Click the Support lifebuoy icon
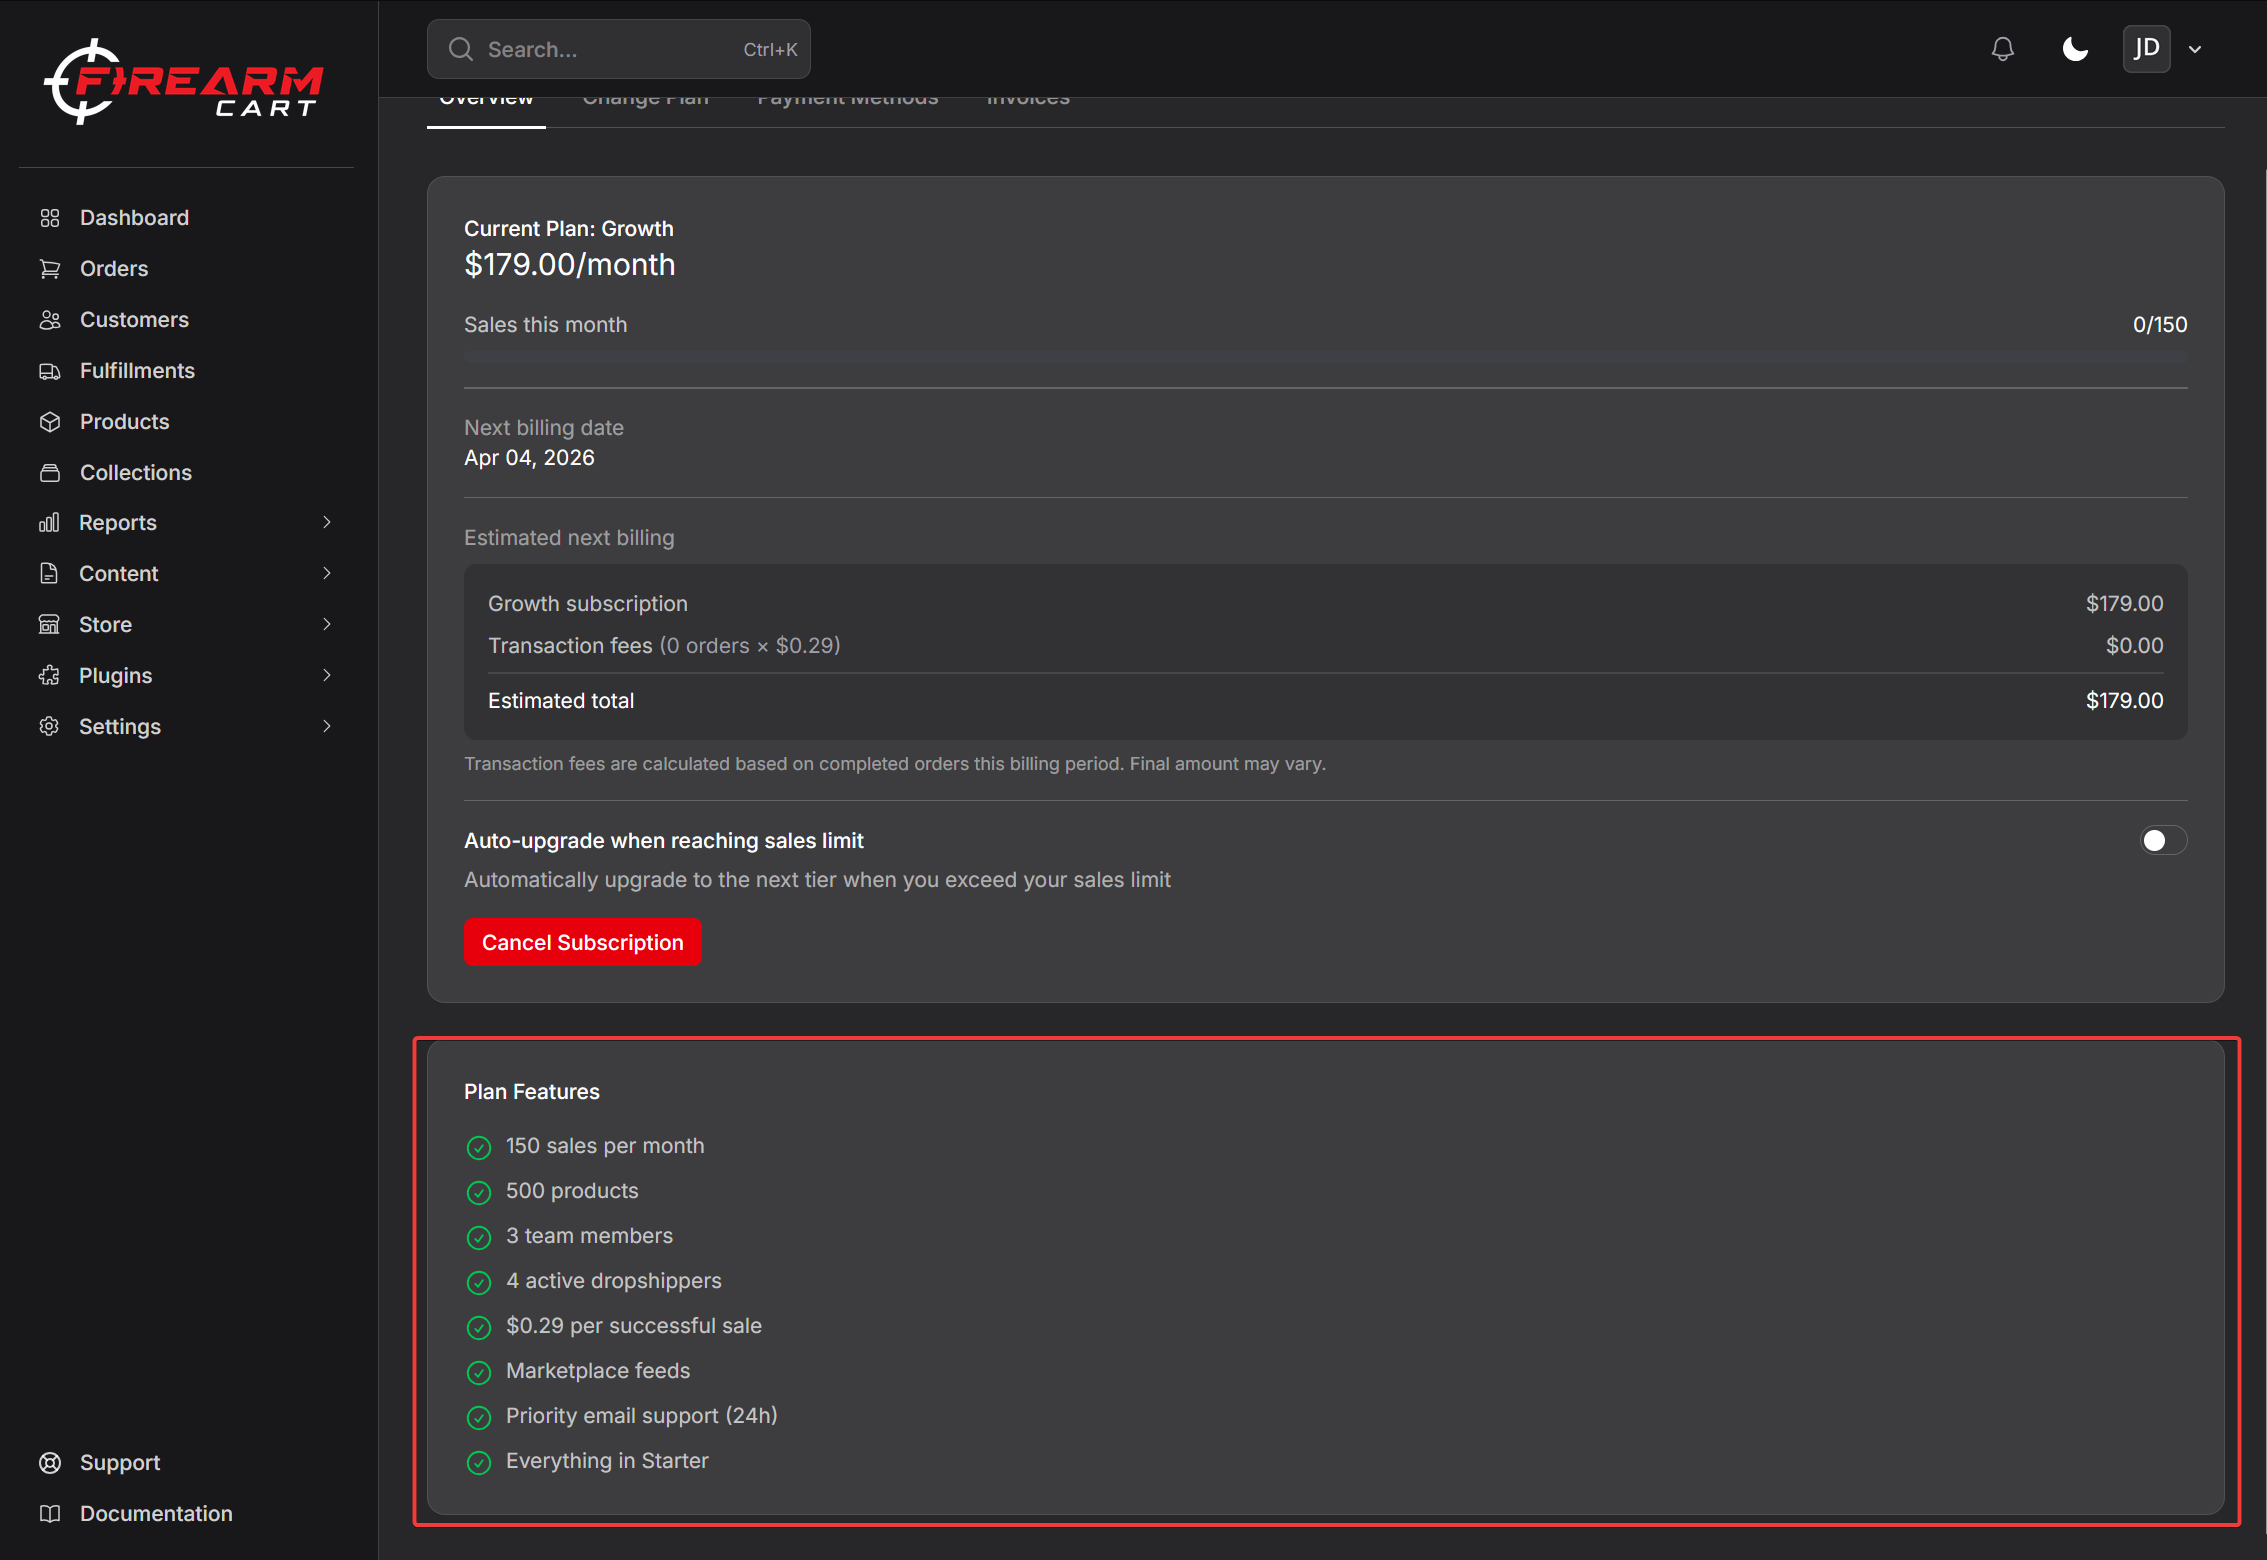 click(x=50, y=1463)
